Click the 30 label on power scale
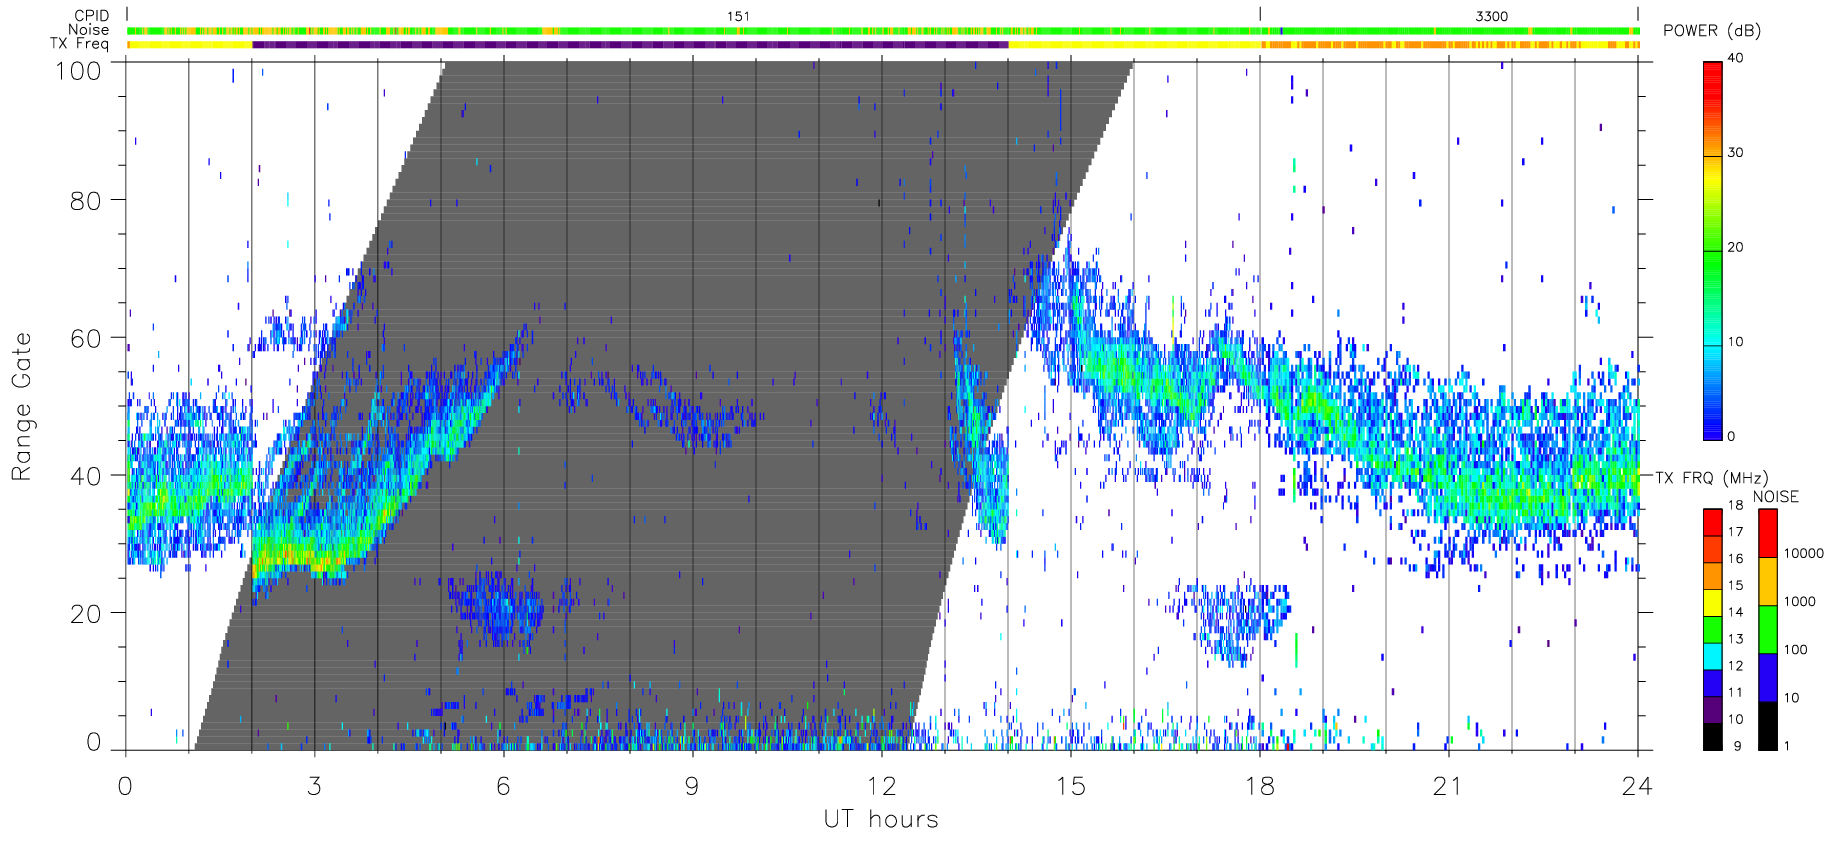The image size is (1843, 850). click(1735, 153)
